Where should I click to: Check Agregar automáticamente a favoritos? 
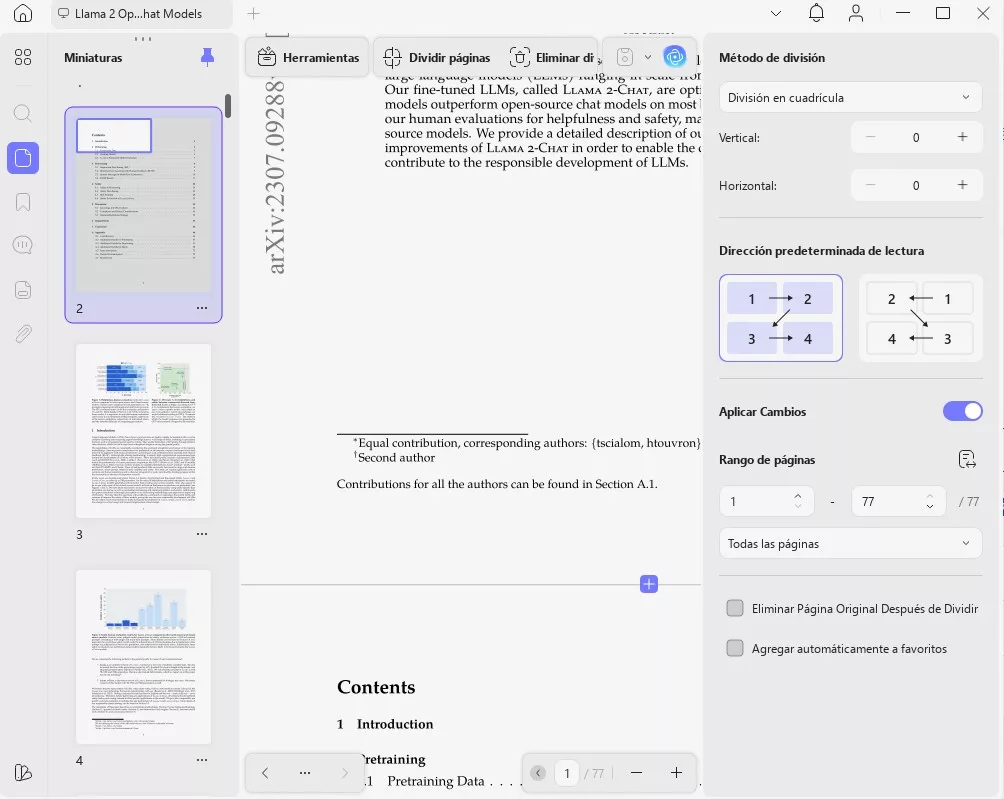[x=735, y=648]
